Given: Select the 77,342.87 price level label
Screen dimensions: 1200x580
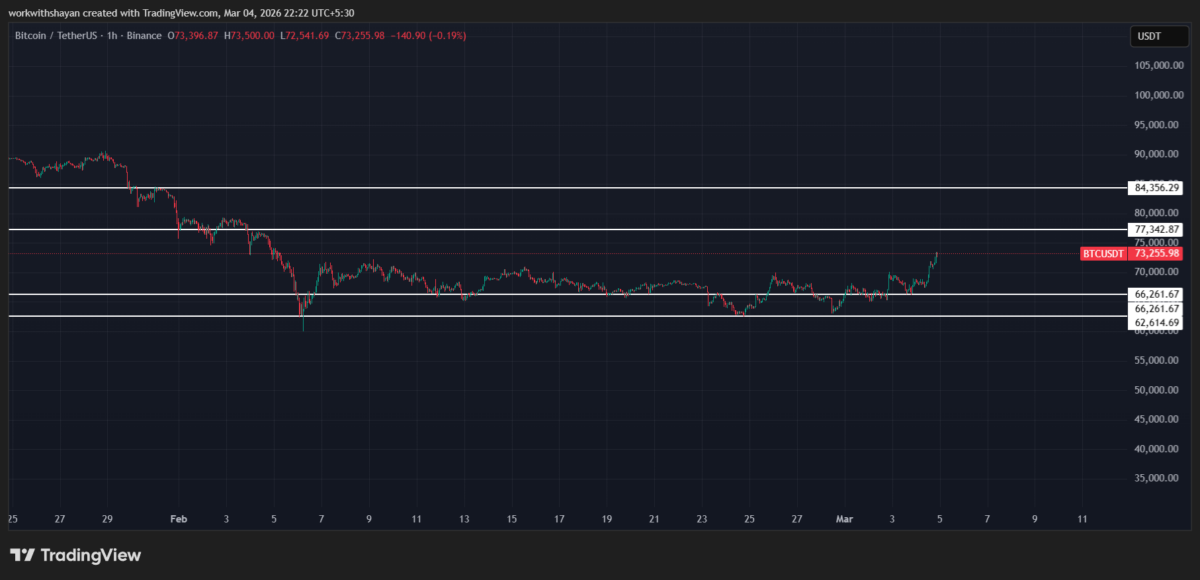Looking at the screenshot, I should click(x=1157, y=230).
